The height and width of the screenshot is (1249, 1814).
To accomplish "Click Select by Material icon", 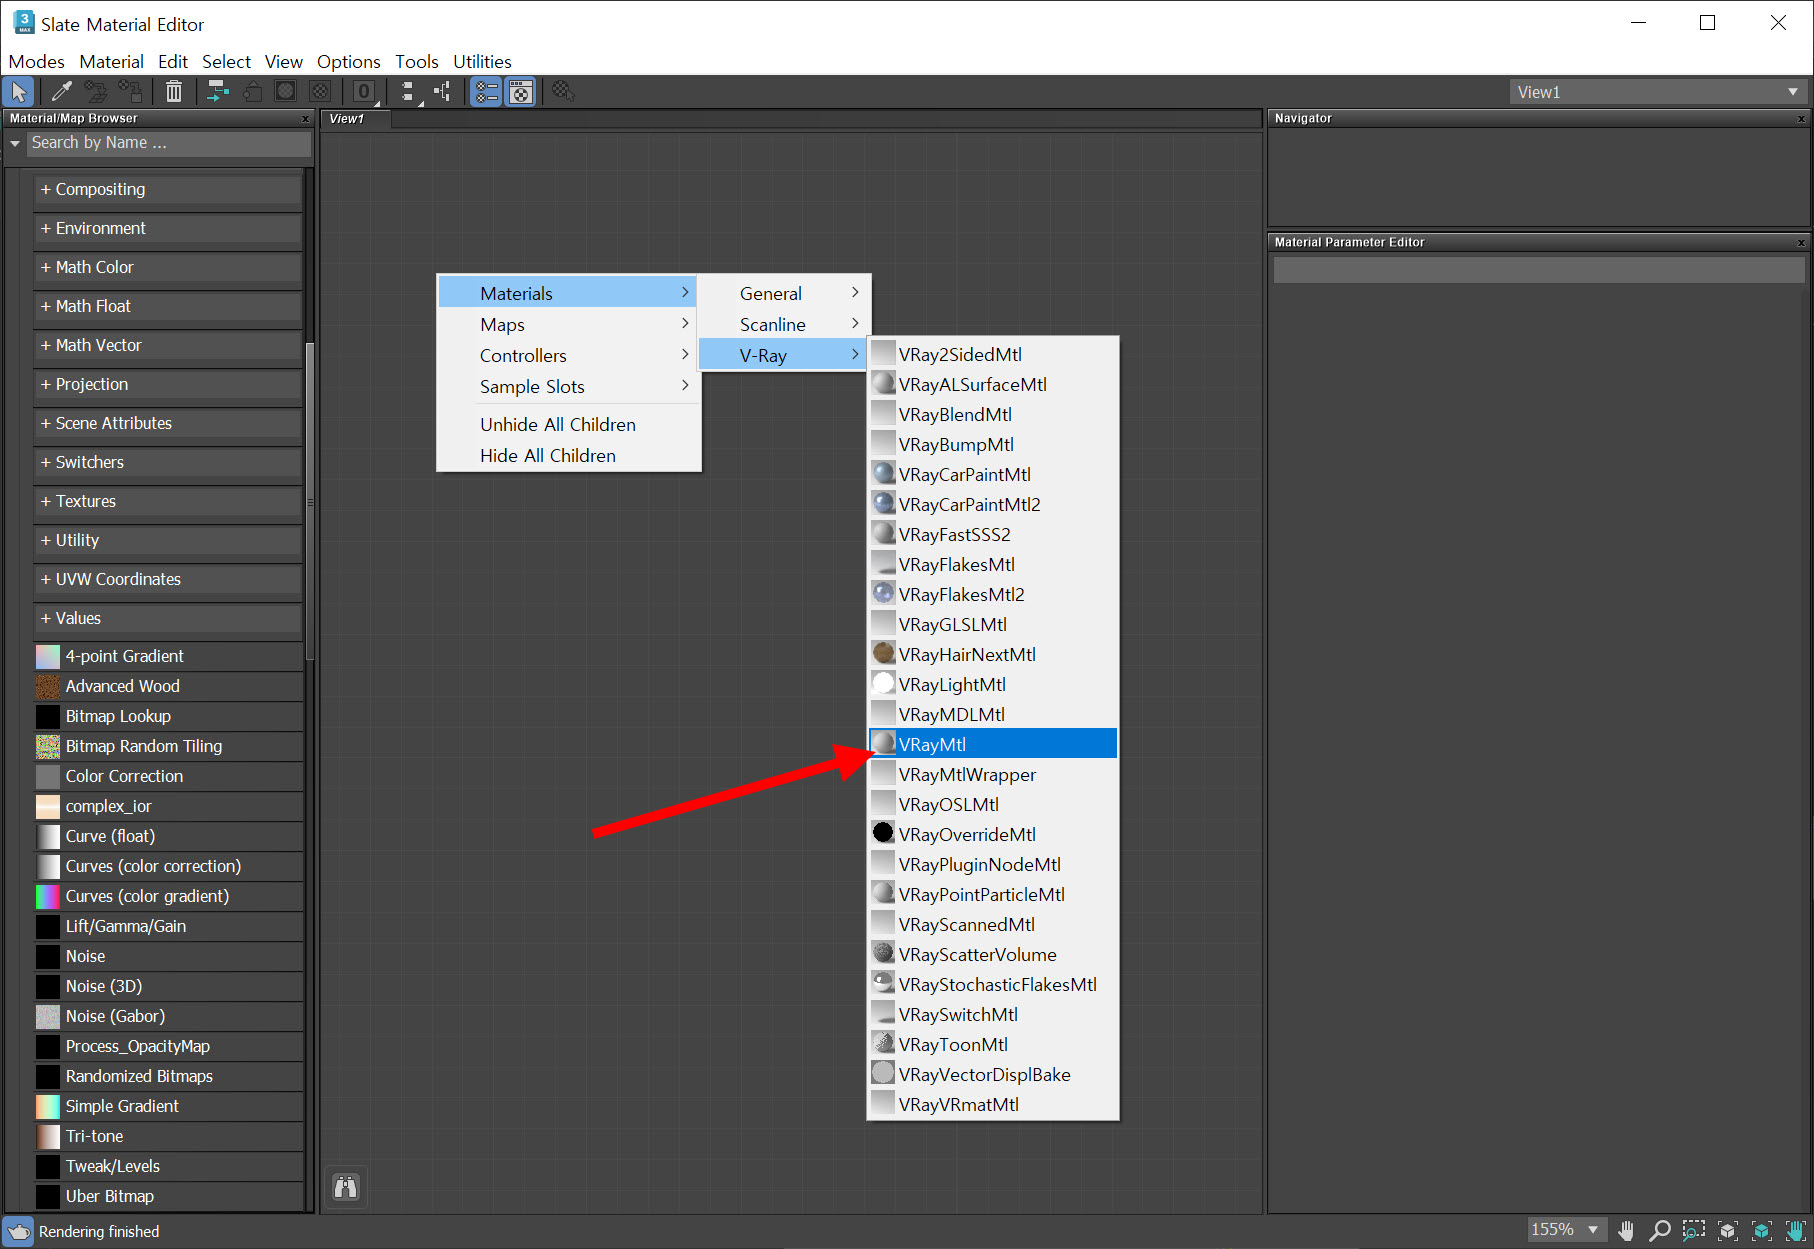I will [x=563, y=92].
